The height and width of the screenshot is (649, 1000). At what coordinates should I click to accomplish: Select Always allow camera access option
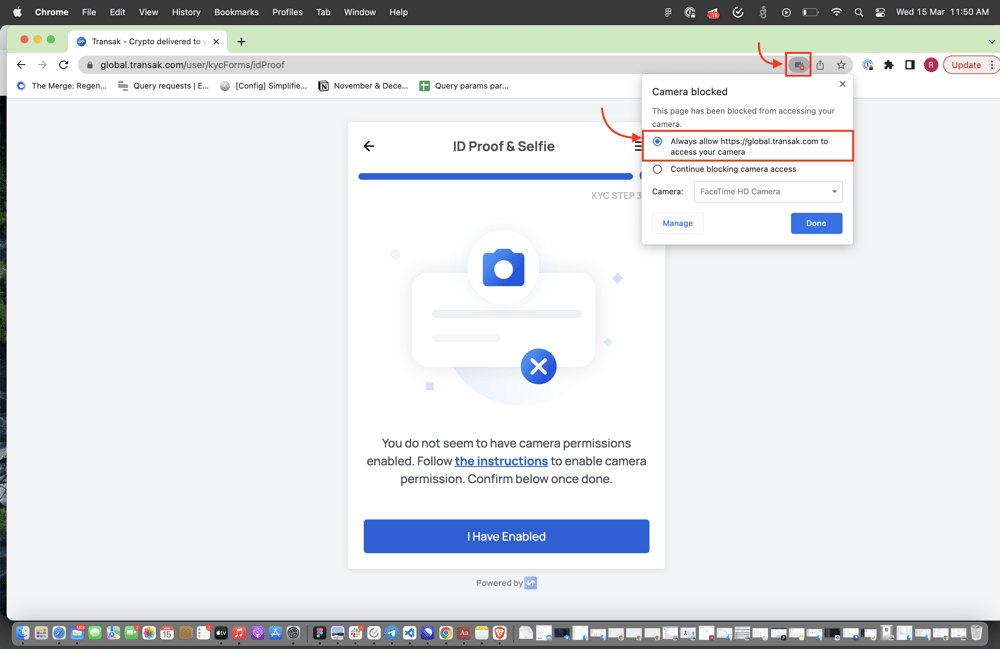(x=657, y=142)
